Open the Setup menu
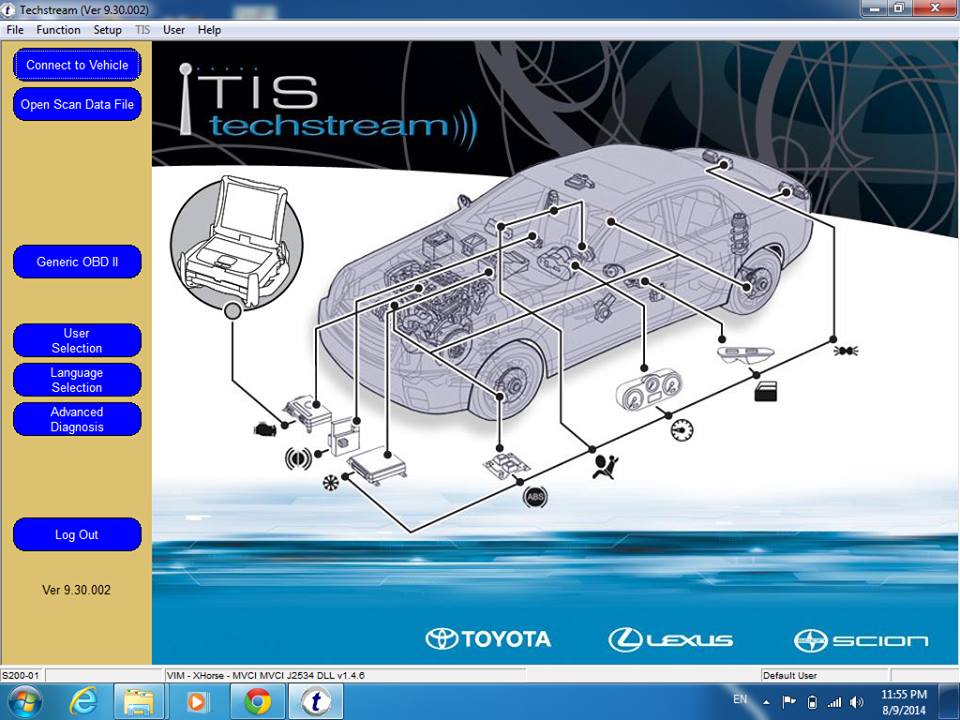 click(107, 30)
